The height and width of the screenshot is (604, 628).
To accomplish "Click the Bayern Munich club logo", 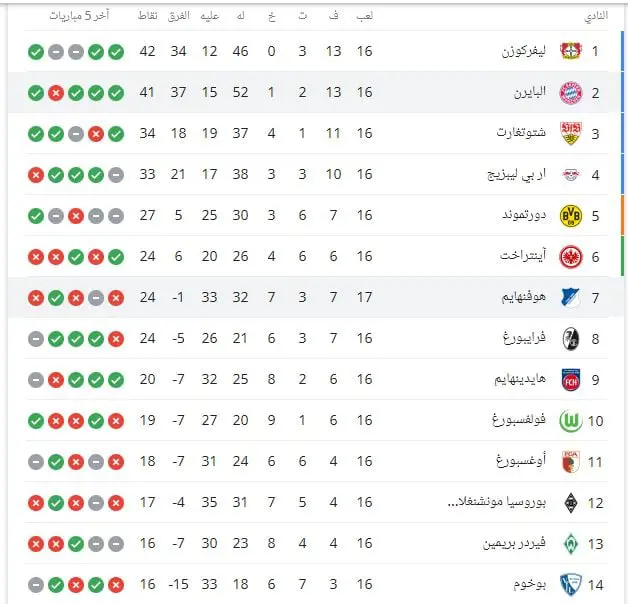I will click(570, 93).
